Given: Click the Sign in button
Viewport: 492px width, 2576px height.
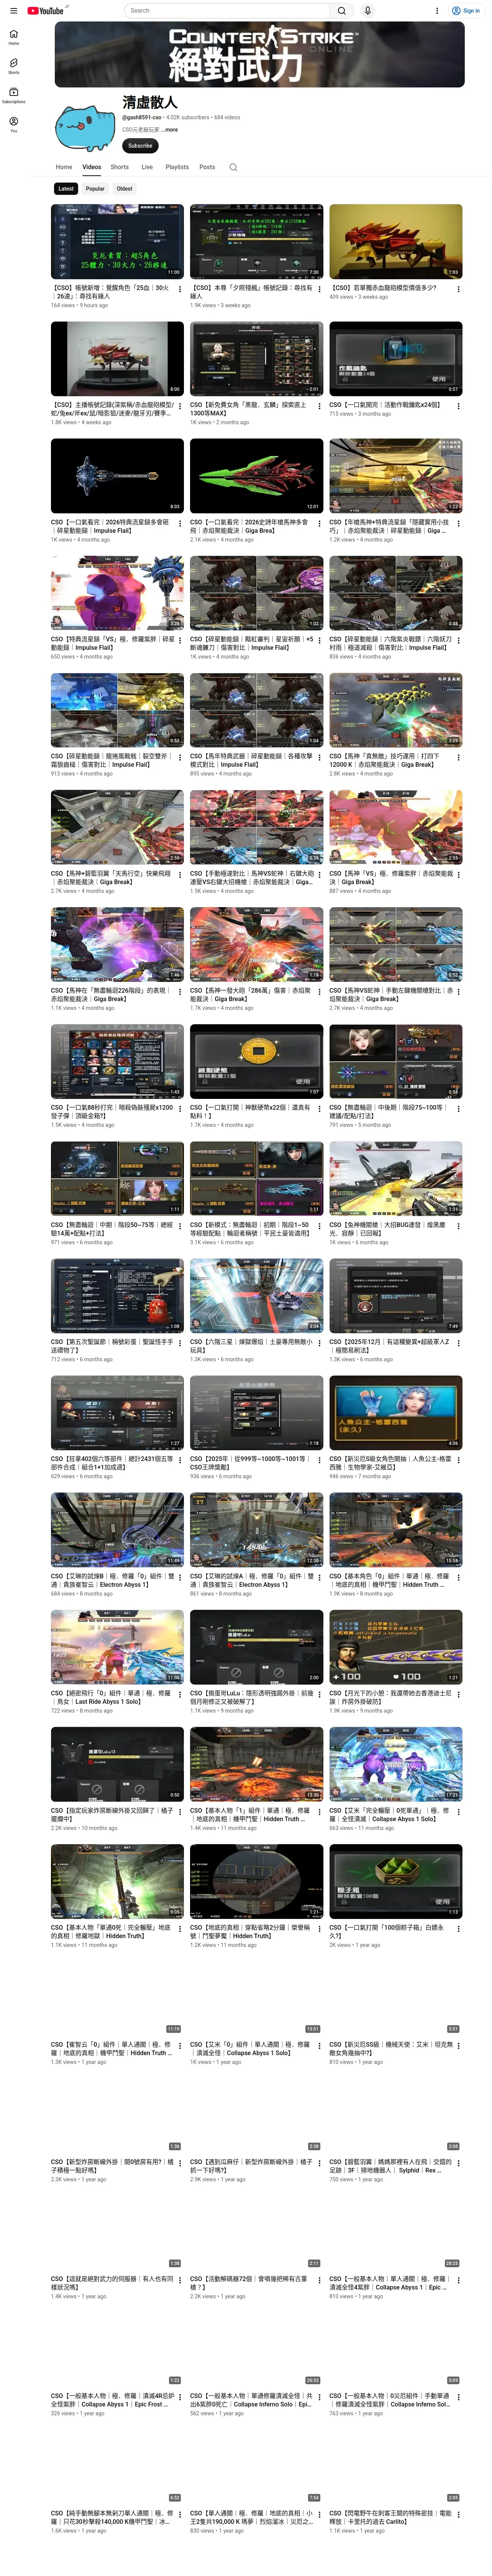Looking at the screenshot, I should click(x=466, y=11).
